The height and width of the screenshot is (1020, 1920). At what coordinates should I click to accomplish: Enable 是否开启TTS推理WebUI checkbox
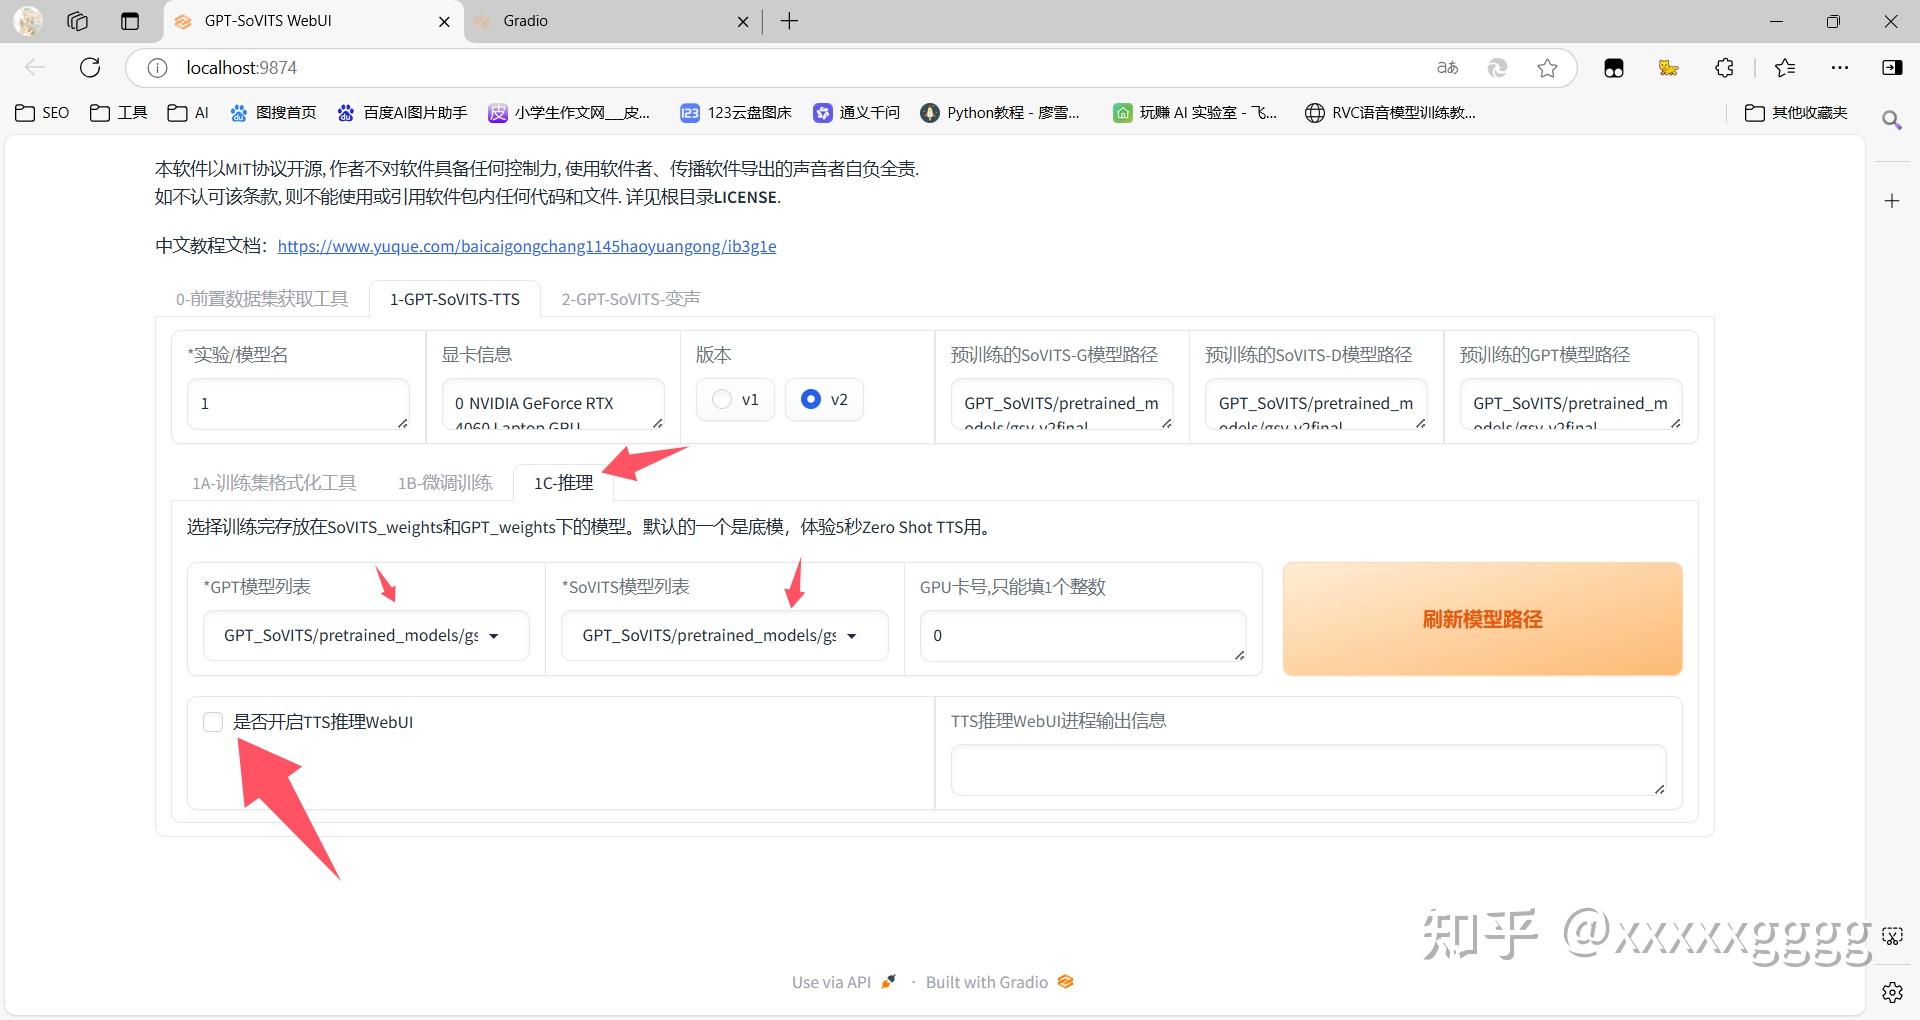pyautogui.click(x=213, y=722)
